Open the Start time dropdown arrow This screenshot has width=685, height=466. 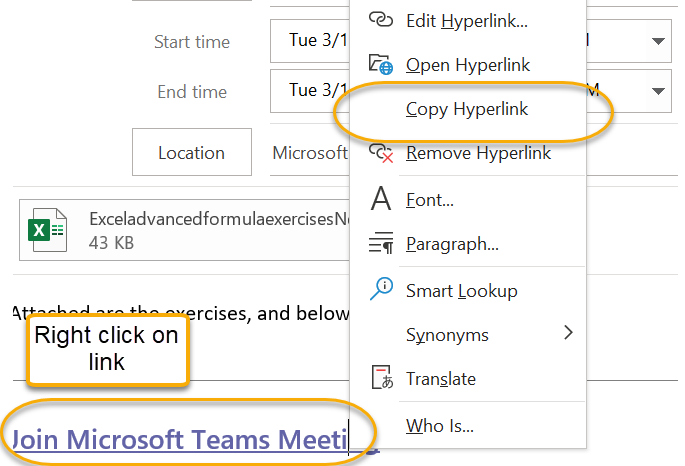pos(658,41)
